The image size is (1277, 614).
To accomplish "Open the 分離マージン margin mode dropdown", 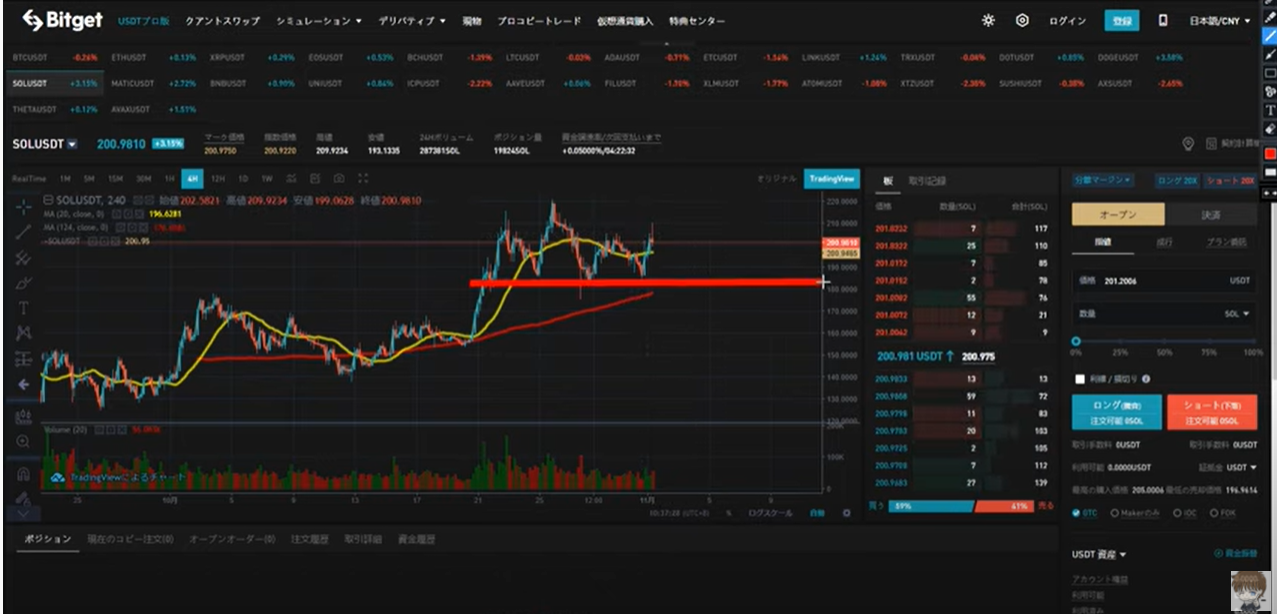I will pyautogui.click(x=1103, y=180).
